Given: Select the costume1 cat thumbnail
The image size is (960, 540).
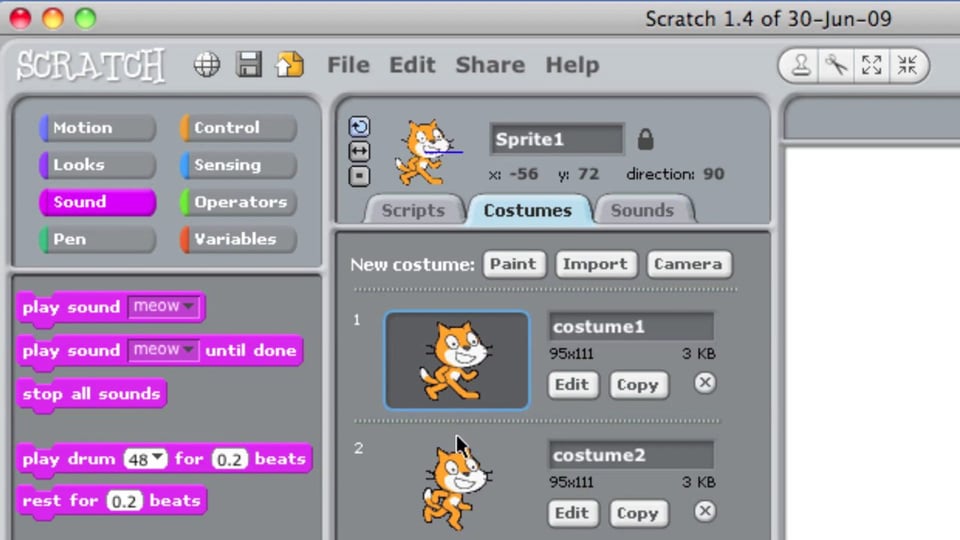Looking at the screenshot, I should (x=457, y=360).
